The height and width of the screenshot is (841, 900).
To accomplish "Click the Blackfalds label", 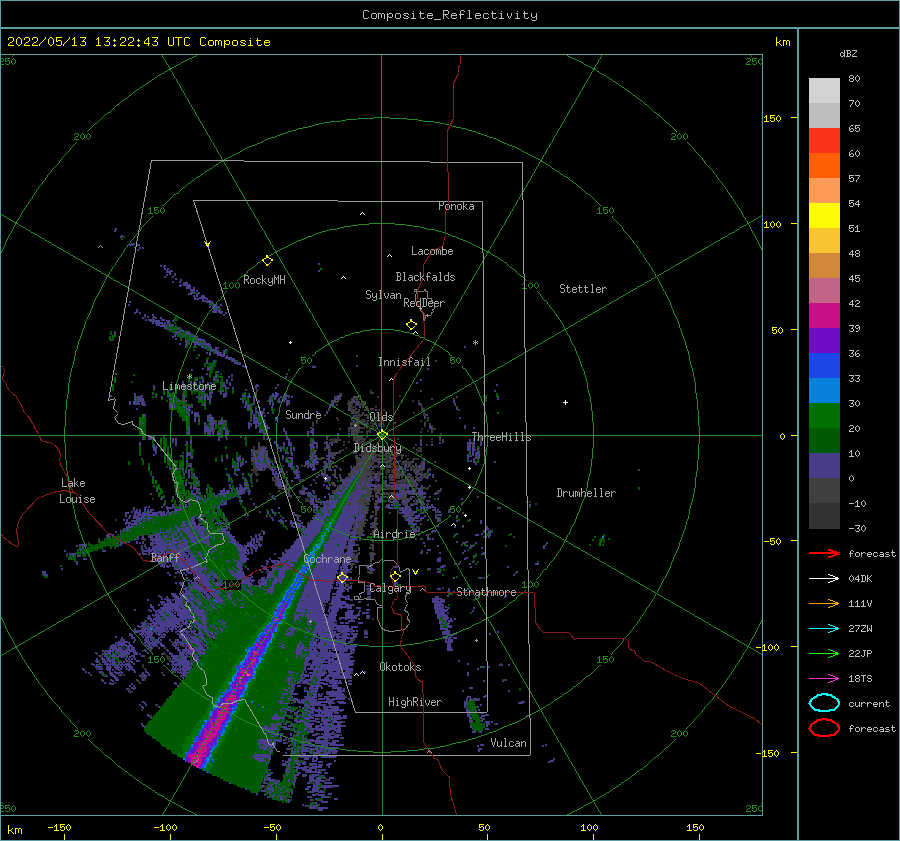I will tap(425, 277).
